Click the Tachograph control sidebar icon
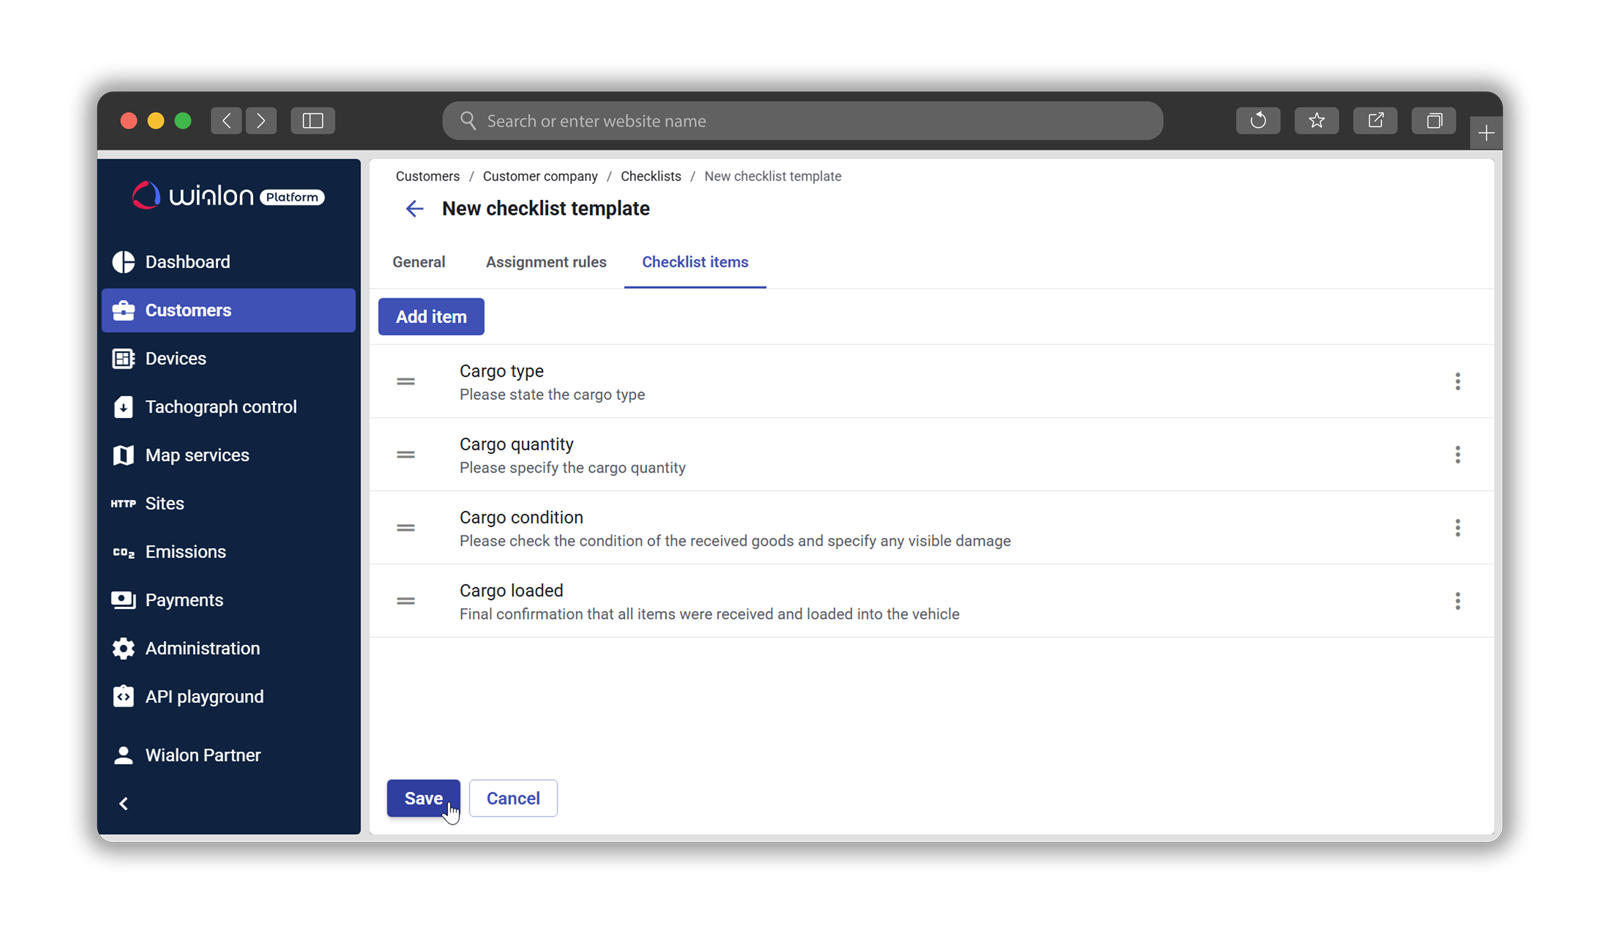Viewport: 1600px width, 942px height. (x=123, y=407)
